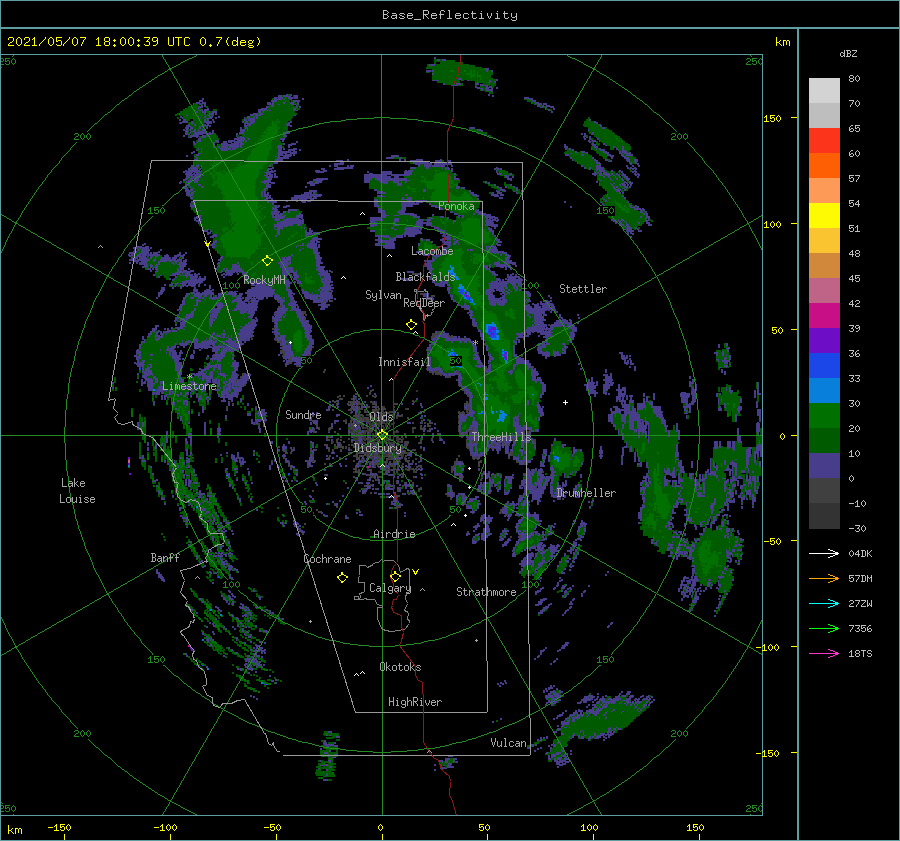The width and height of the screenshot is (900, 841).
Task: Select the purple swatch below 39
Action: point(824,340)
